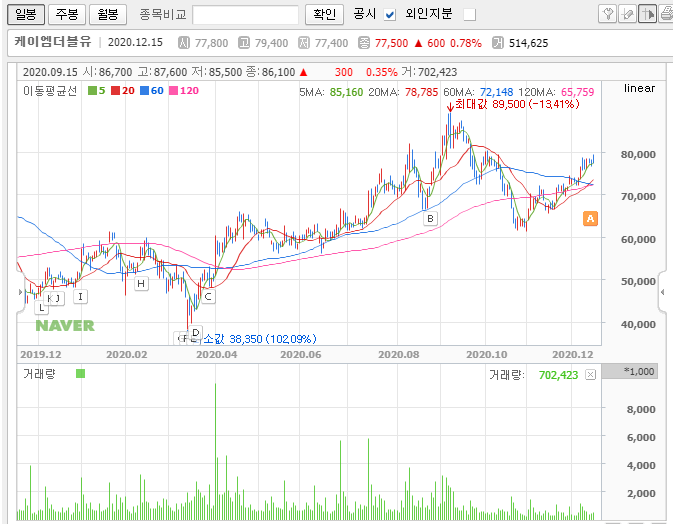Image resolution: width=673 pixels, height=524 pixels.
Task: Click the 2020.08 date axis label
Action: tap(398, 354)
